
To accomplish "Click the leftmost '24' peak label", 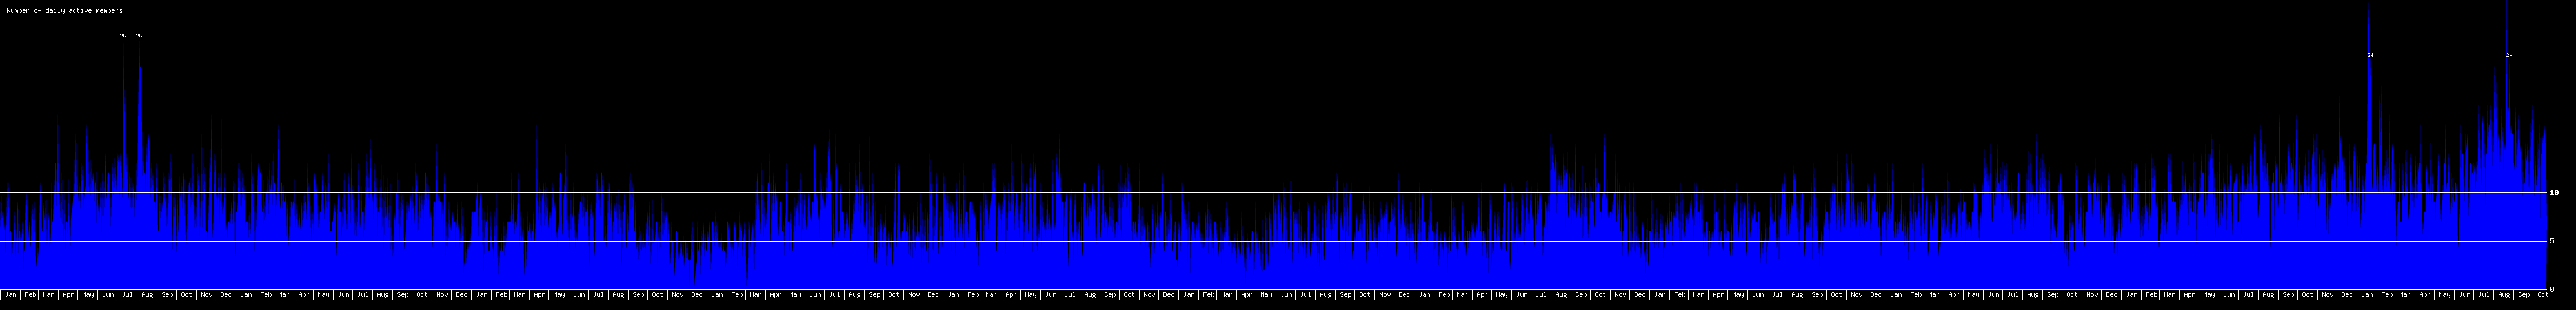I will click(x=2370, y=55).
